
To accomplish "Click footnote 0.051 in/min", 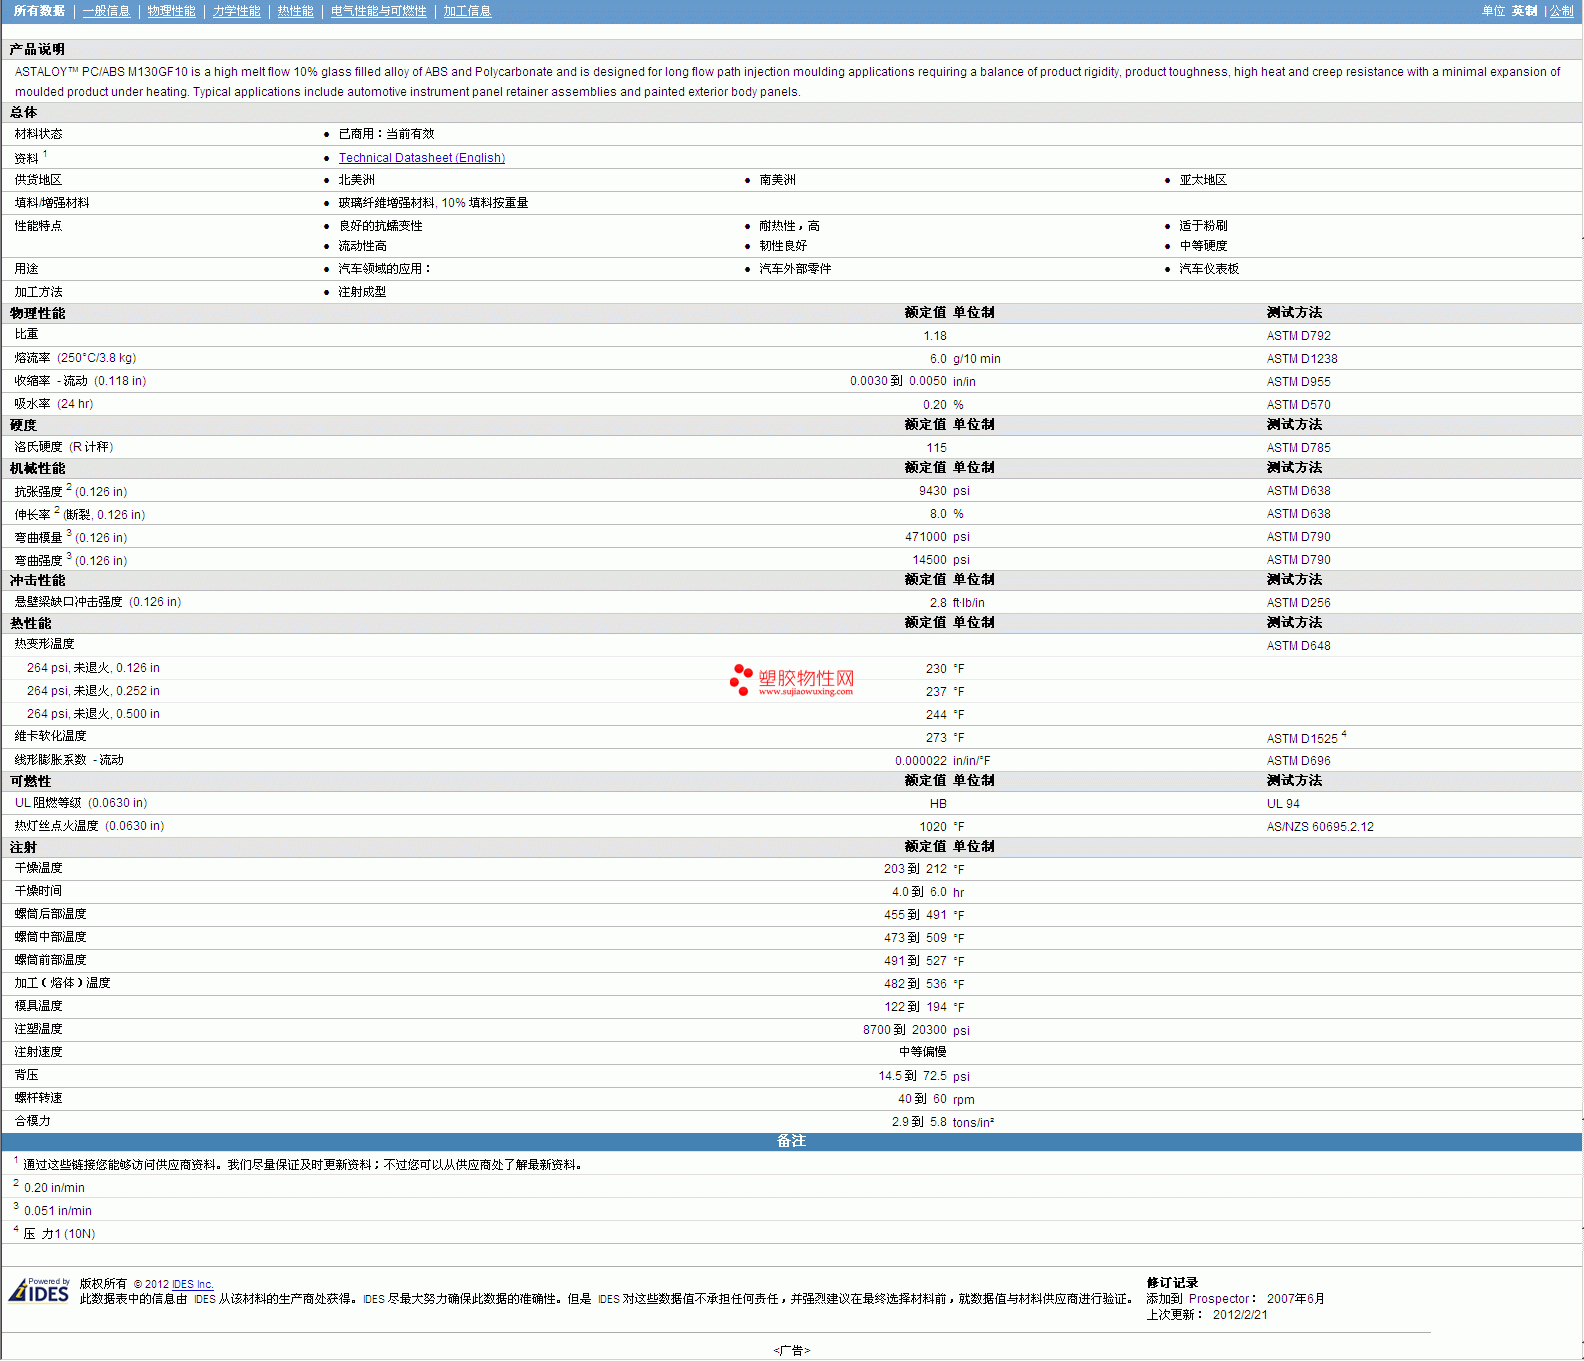I will pyautogui.click(x=58, y=1211).
